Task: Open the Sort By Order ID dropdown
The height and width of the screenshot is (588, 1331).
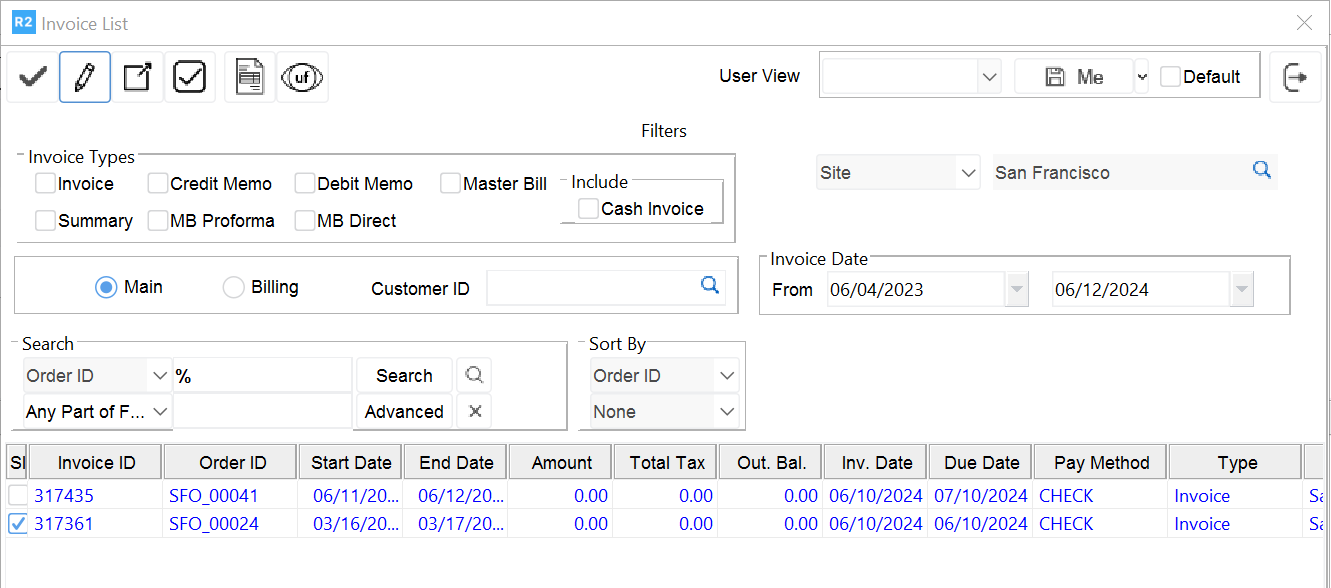Action: (x=727, y=376)
